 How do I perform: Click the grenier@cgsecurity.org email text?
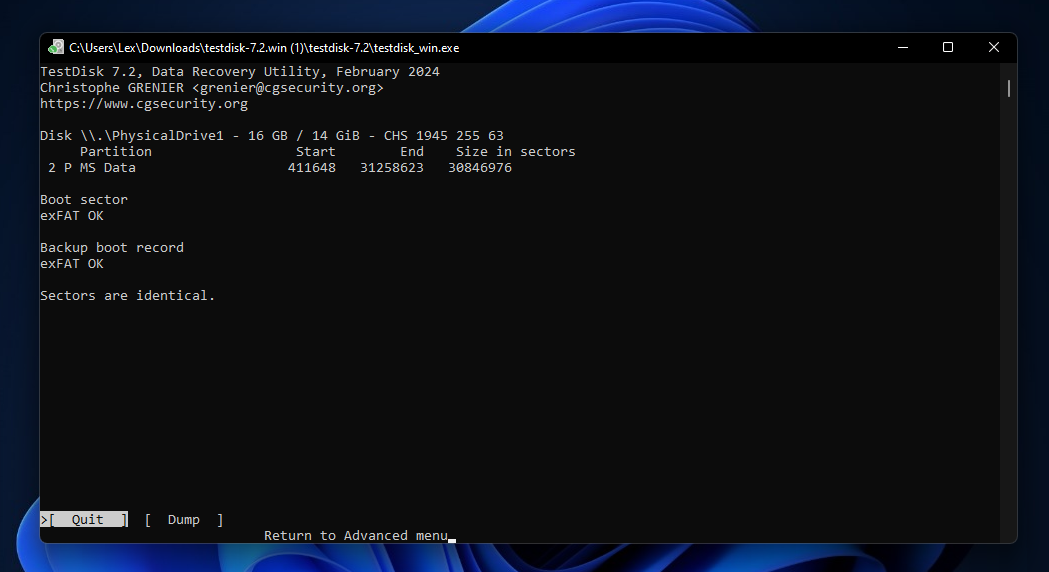tap(288, 88)
